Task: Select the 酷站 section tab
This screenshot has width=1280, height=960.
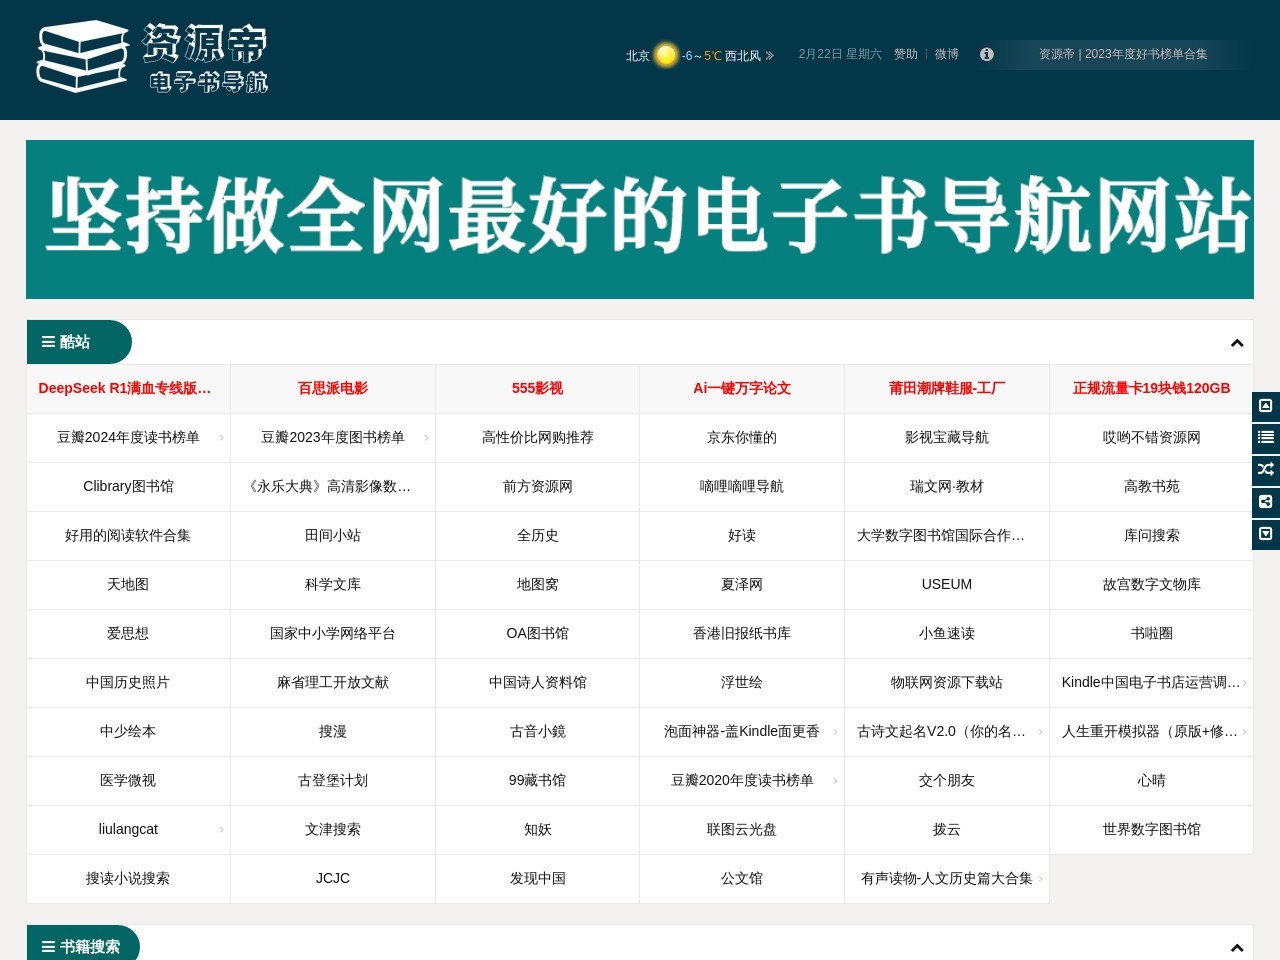Action: click(79, 342)
